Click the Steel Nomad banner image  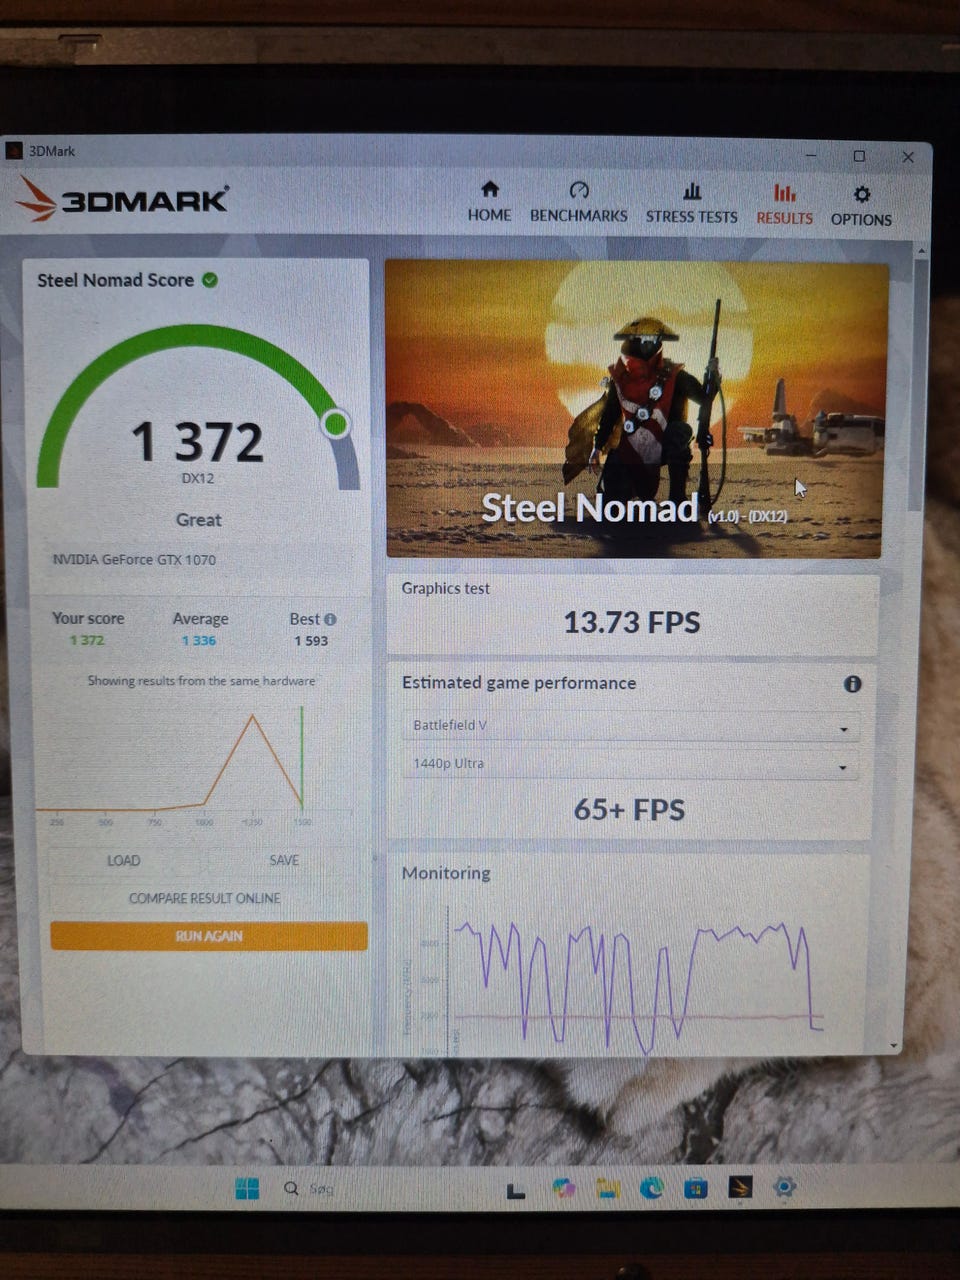click(x=636, y=409)
